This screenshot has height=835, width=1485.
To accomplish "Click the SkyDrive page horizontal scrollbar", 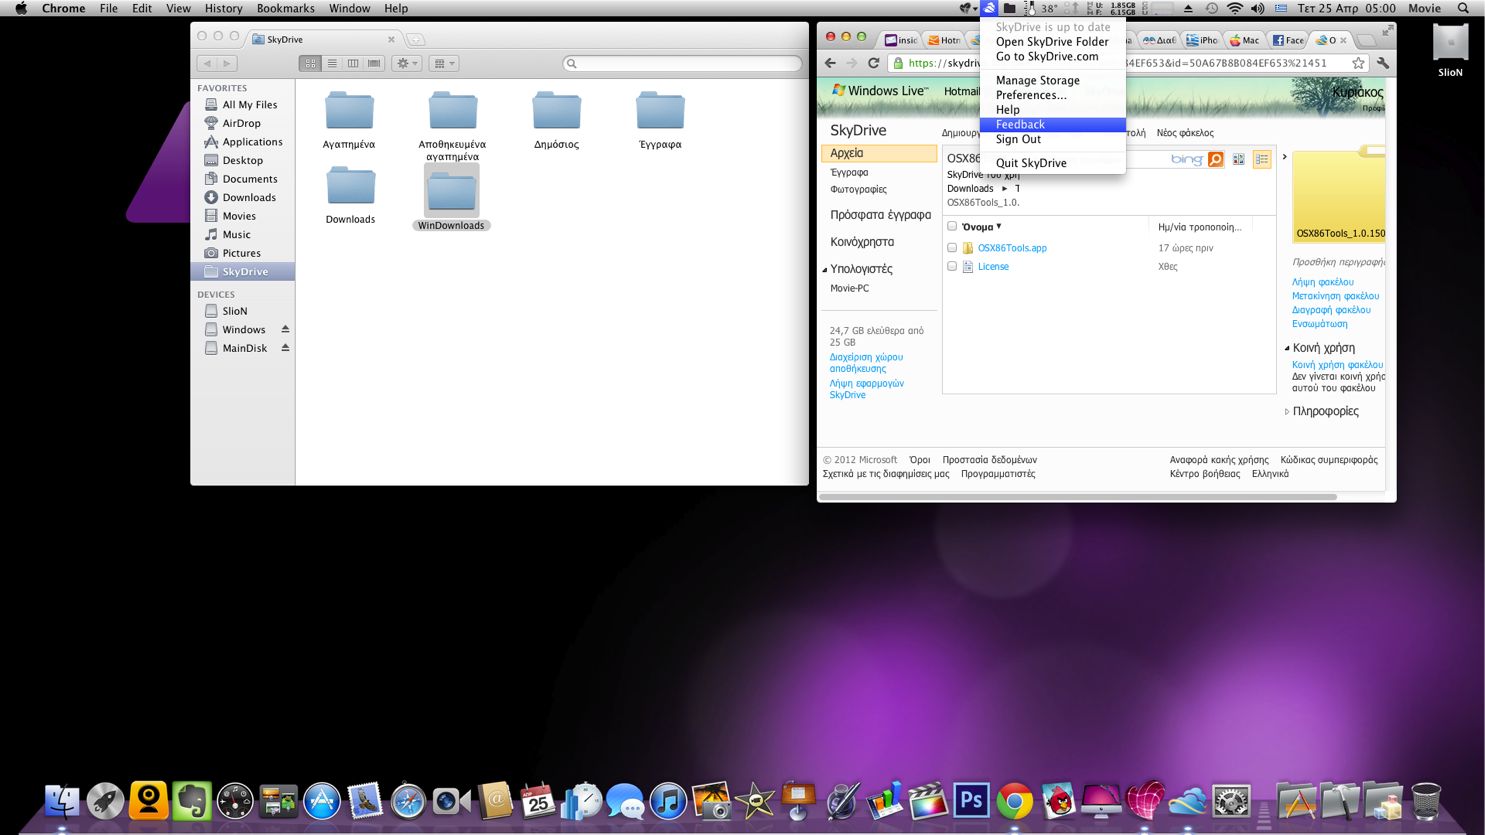I will tap(1078, 496).
